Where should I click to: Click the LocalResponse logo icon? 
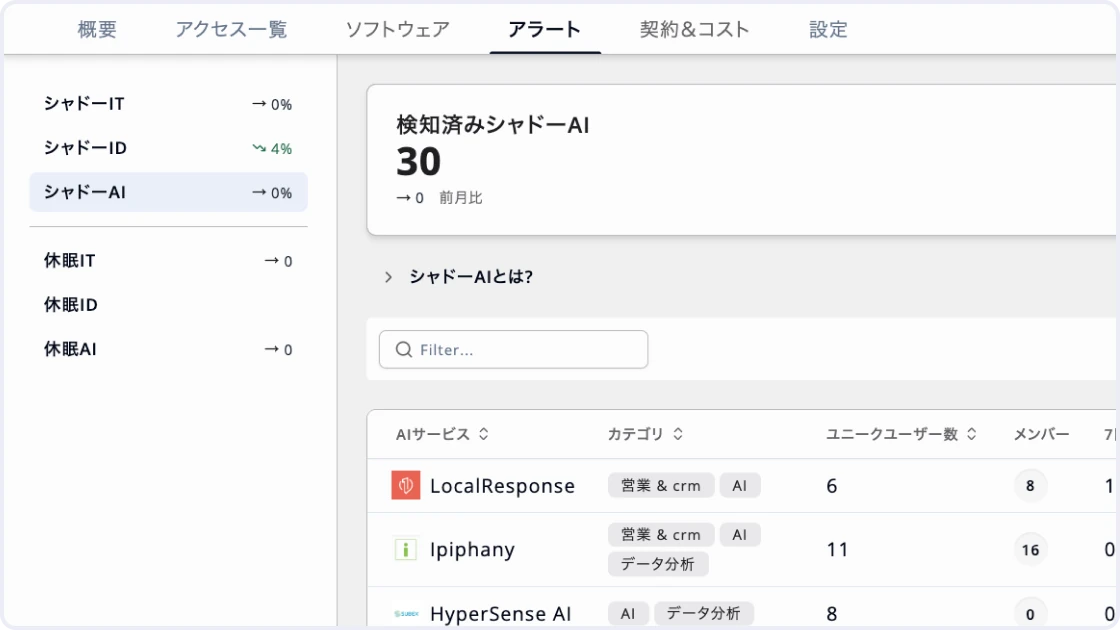coord(406,486)
